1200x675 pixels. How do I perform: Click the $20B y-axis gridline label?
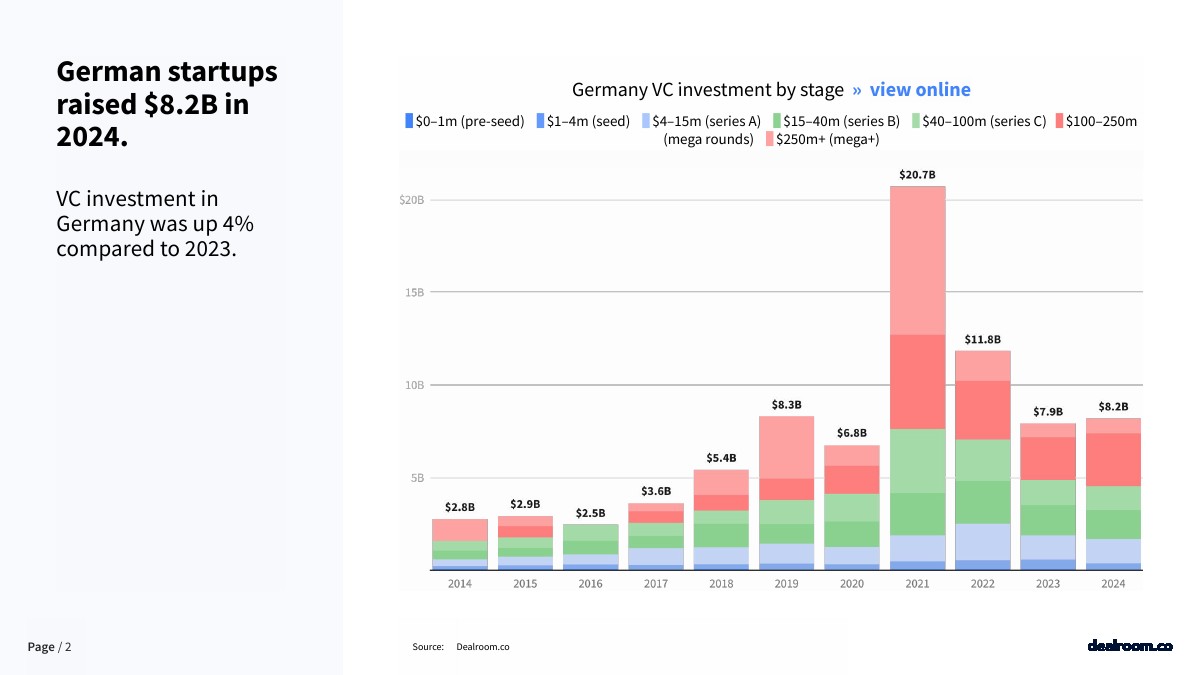[x=412, y=200]
